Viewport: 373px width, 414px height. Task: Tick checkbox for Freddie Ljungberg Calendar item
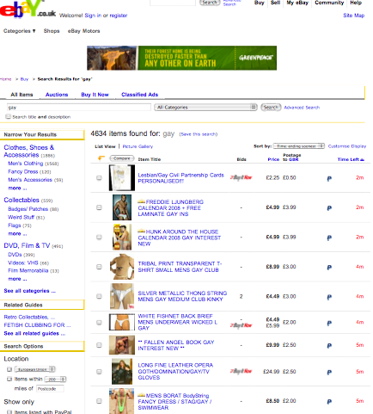(x=99, y=207)
